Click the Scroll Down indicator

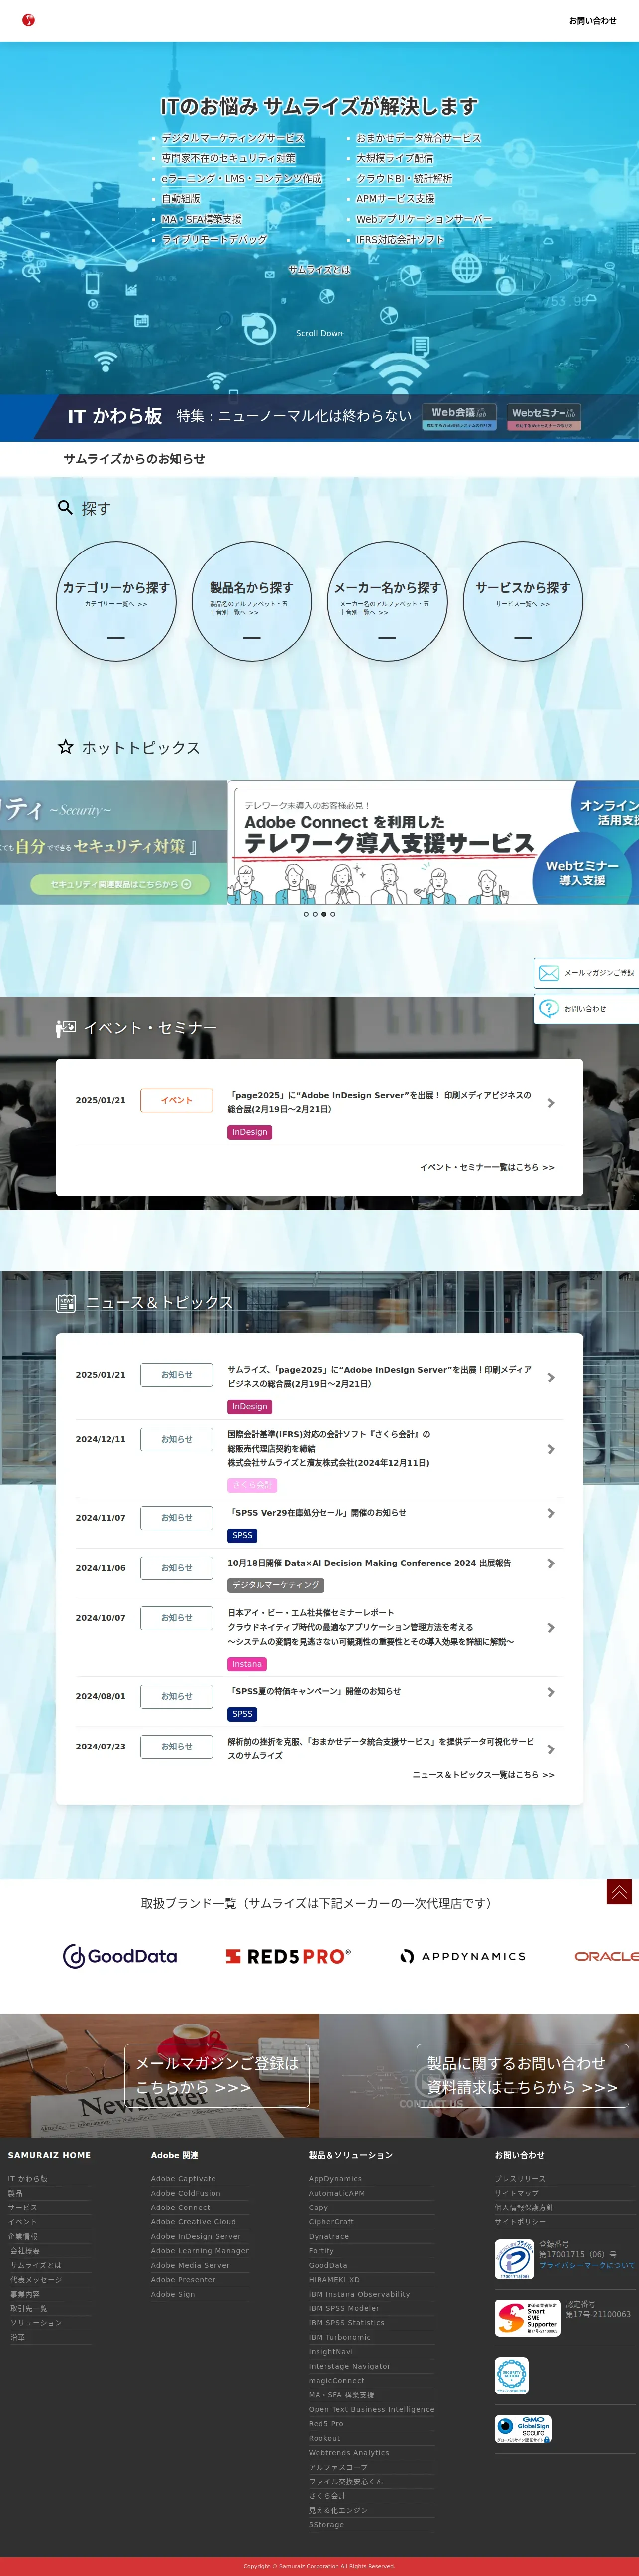tap(319, 333)
